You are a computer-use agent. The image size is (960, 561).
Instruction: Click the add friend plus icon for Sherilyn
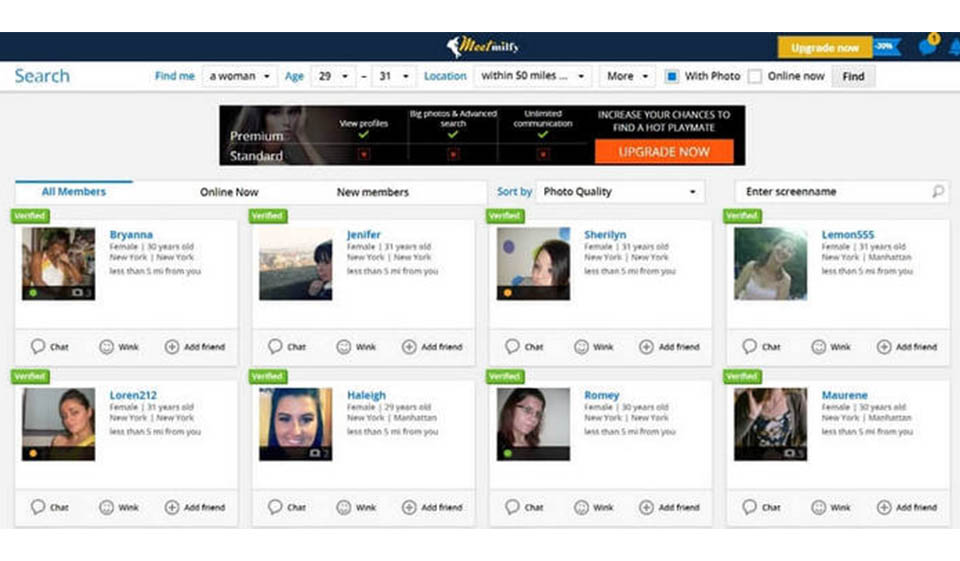click(646, 347)
